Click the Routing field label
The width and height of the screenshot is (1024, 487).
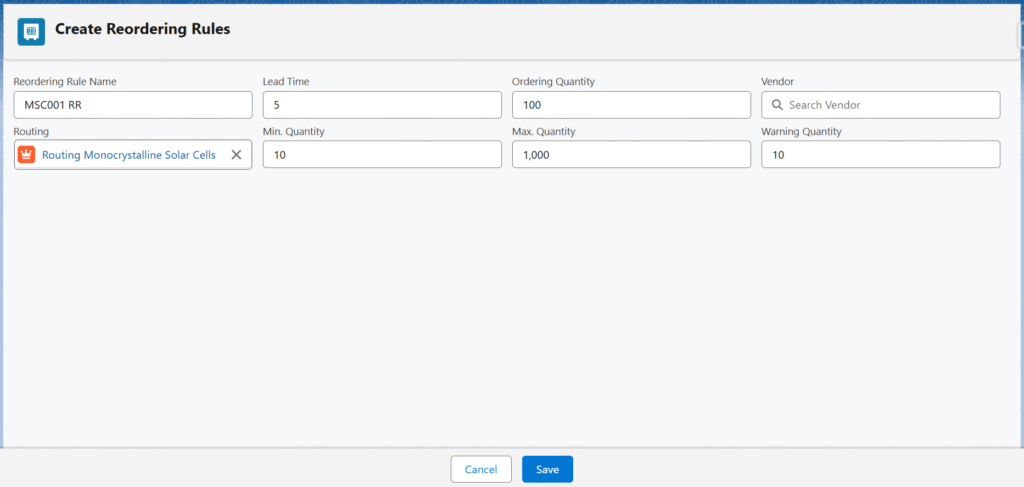tap(31, 131)
